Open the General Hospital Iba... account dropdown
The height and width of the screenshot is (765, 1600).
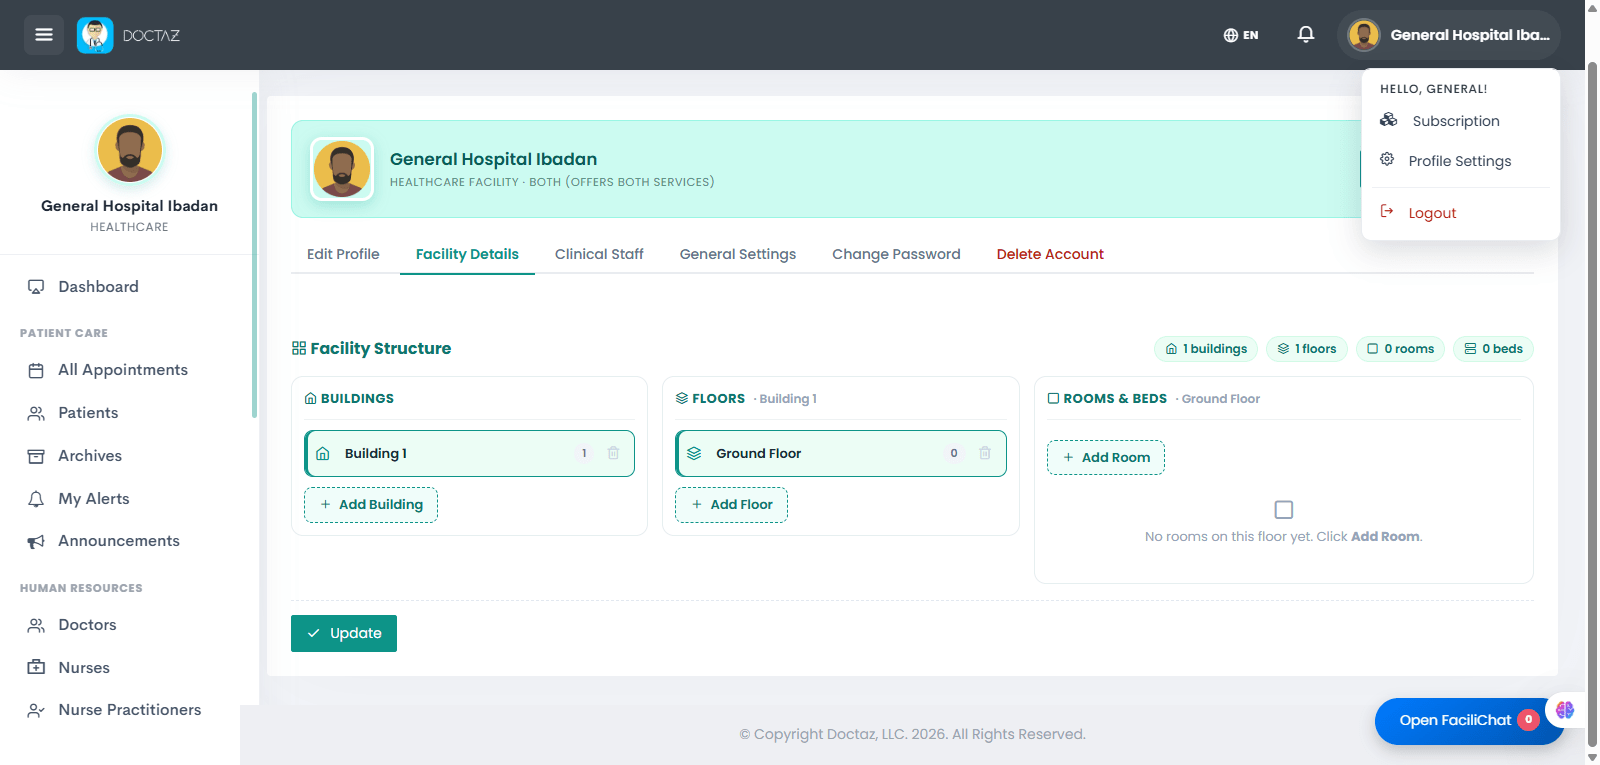click(x=1449, y=35)
